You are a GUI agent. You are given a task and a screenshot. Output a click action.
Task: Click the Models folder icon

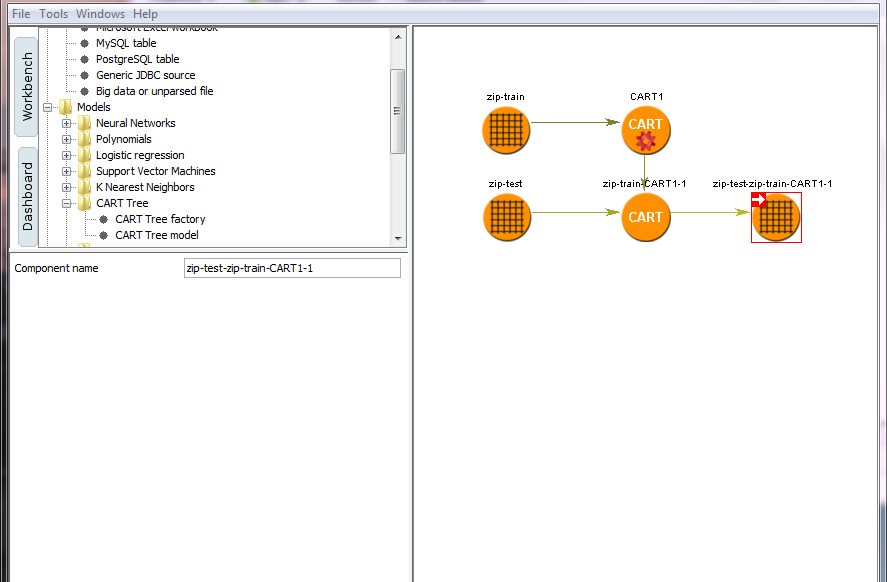click(66, 107)
